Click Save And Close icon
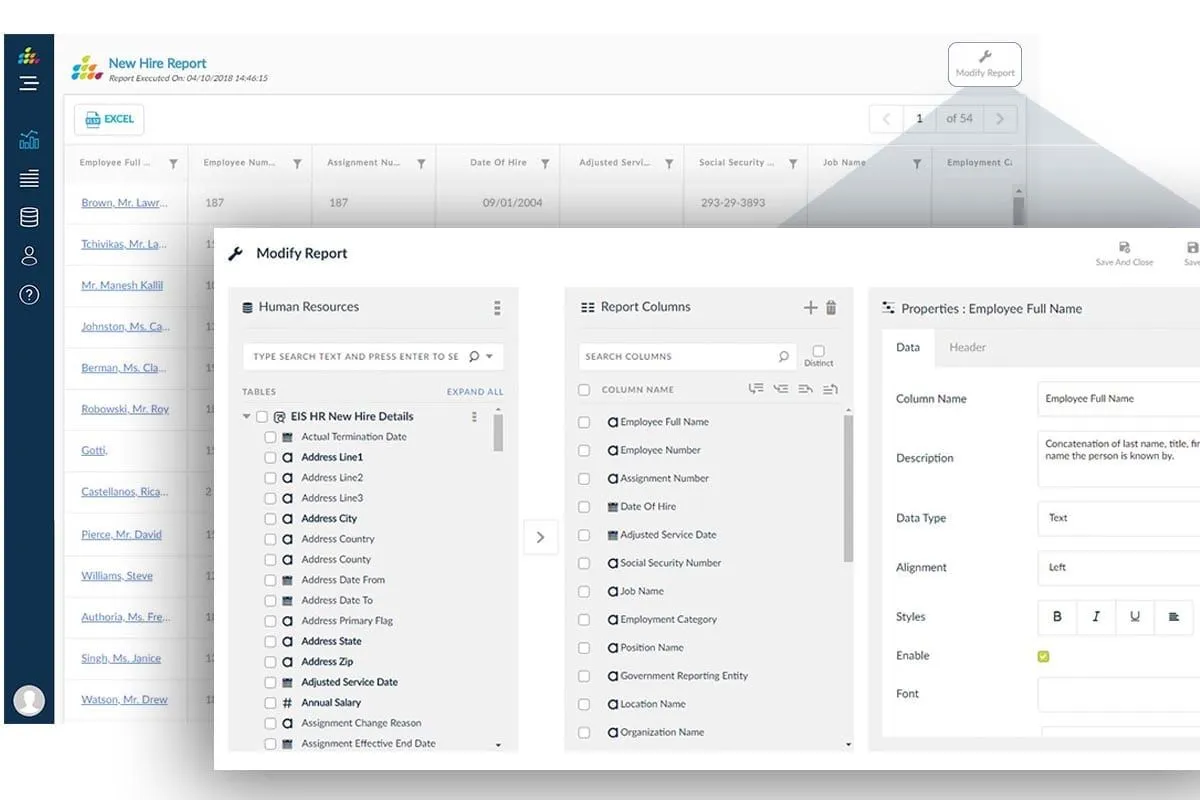1200x800 pixels. (1124, 253)
